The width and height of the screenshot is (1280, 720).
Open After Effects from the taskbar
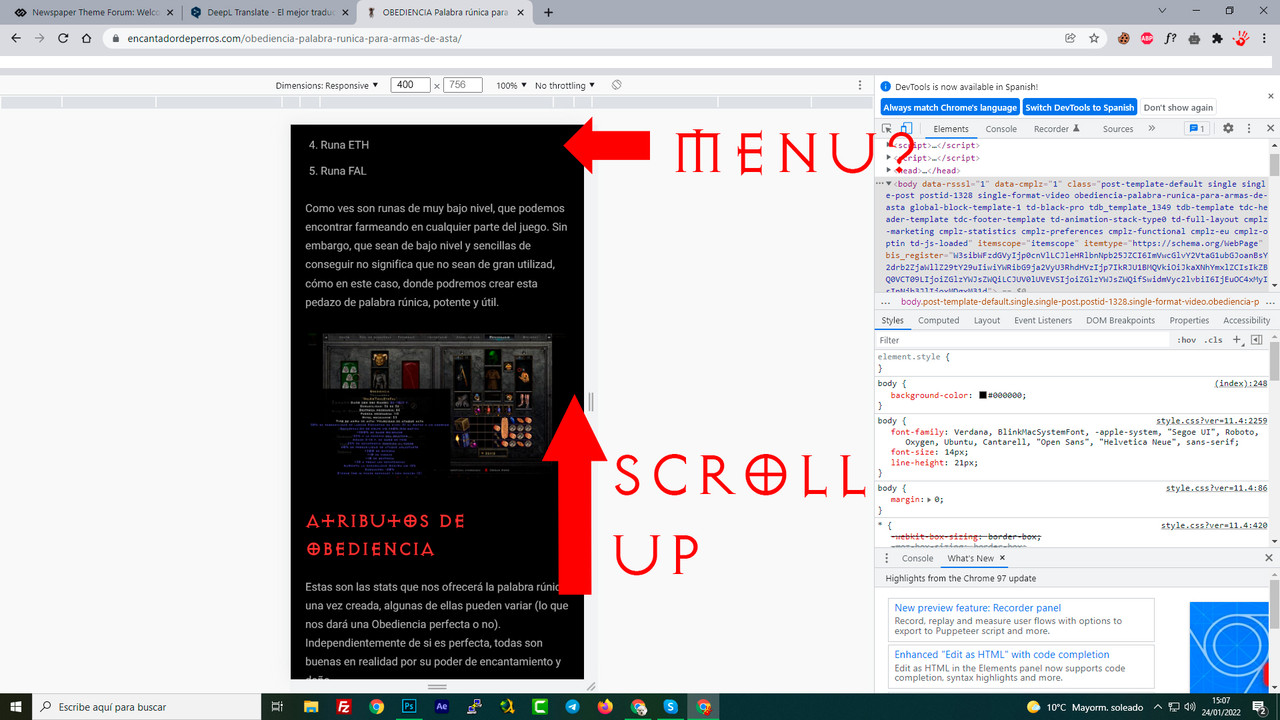[441, 706]
